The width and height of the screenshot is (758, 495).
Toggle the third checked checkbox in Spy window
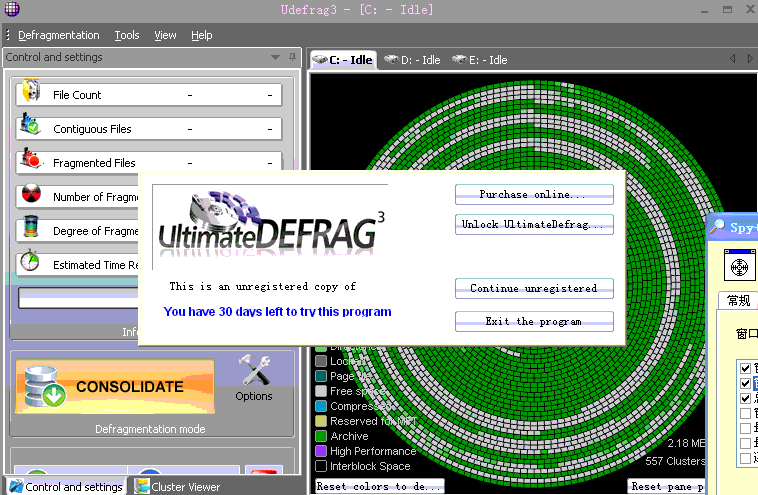[745, 398]
